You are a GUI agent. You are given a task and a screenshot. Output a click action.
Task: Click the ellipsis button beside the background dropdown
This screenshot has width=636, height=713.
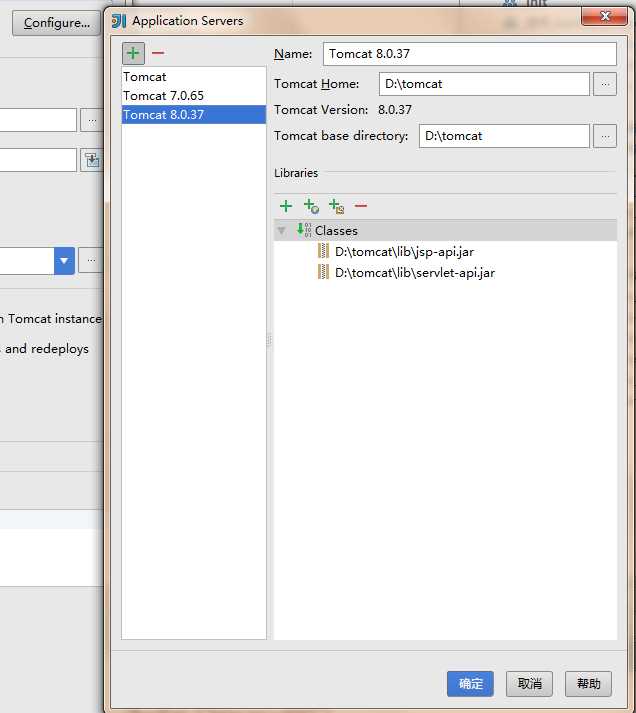pyautogui.click(x=90, y=261)
